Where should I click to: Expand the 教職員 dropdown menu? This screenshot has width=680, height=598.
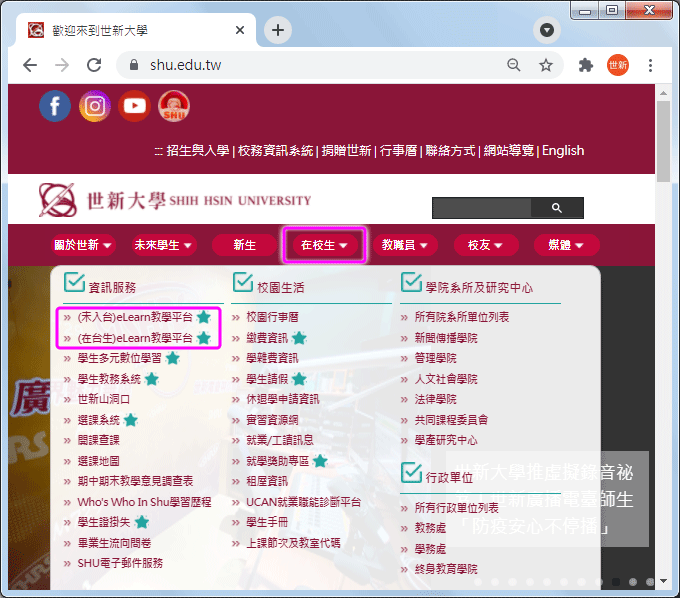pos(405,245)
